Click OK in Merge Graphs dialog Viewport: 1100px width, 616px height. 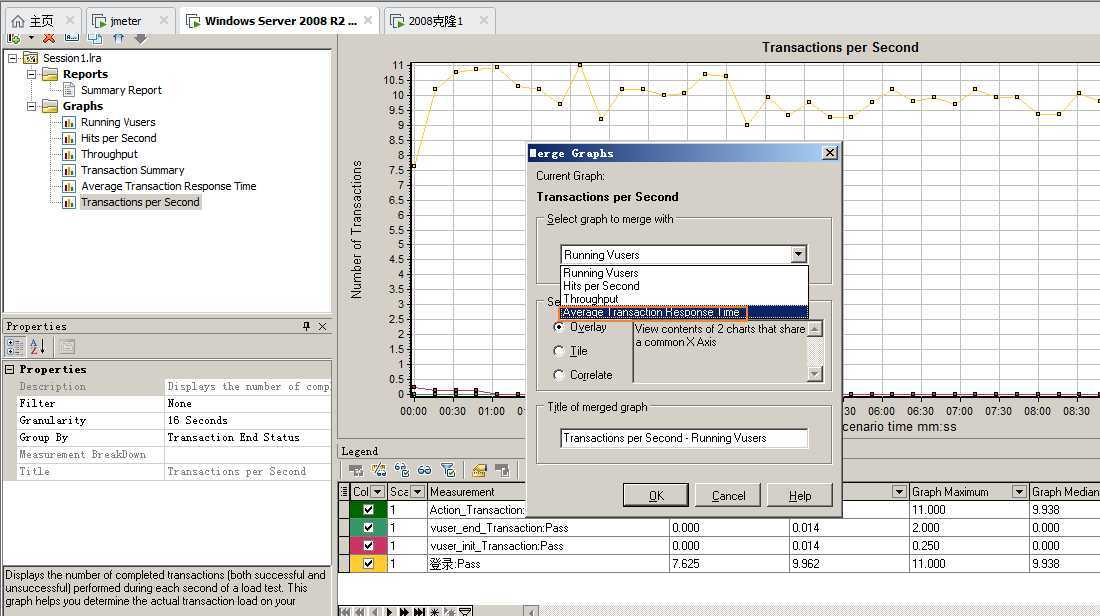656,495
